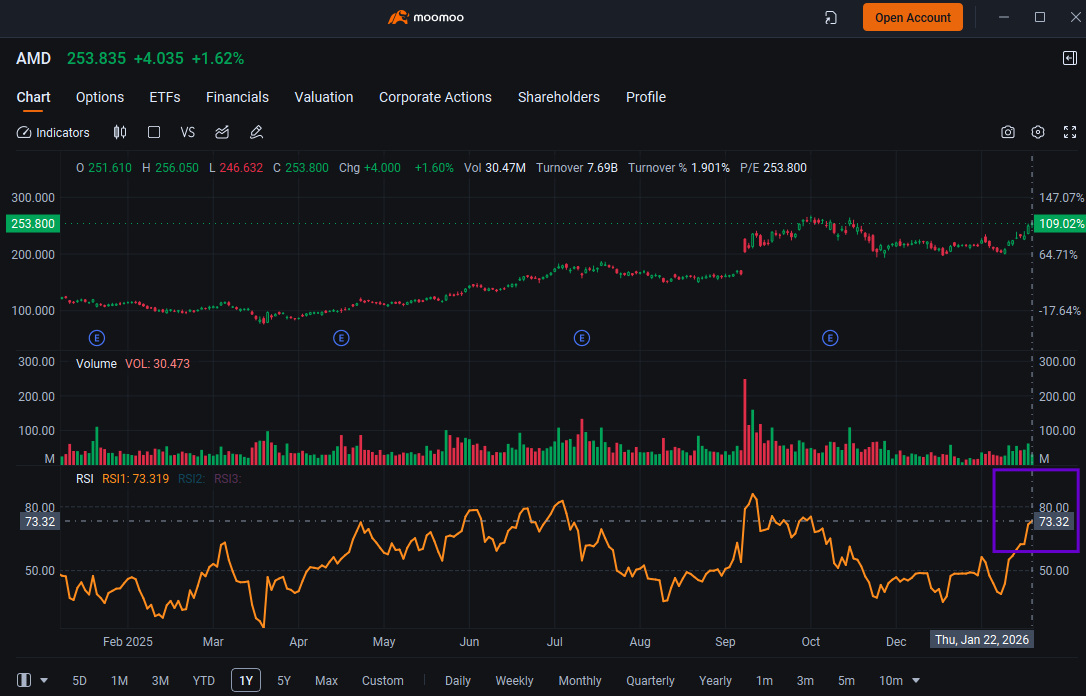Viewport: 1086px width, 696px height.
Task: Click the square frame toolbar icon
Action: [x=154, y=132]
